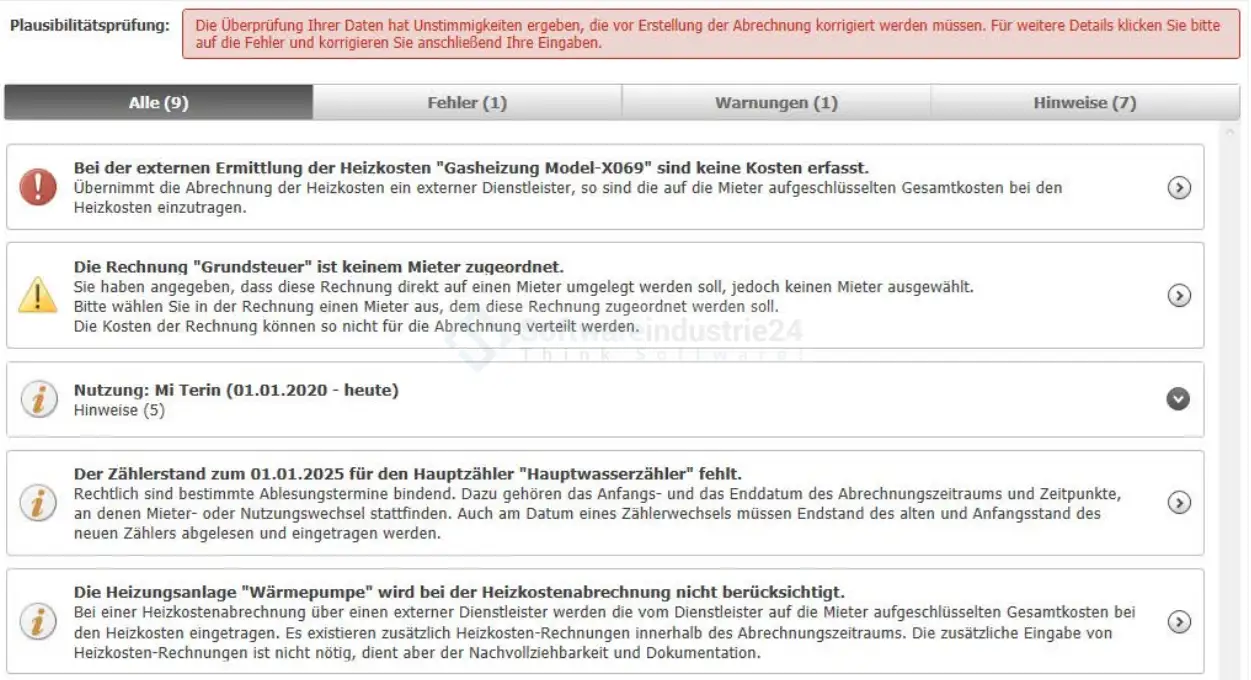This screenshot has width=1251, height=680.
Task: Click the info icon for Wärmepumpe notice
Action: point(38,621)
